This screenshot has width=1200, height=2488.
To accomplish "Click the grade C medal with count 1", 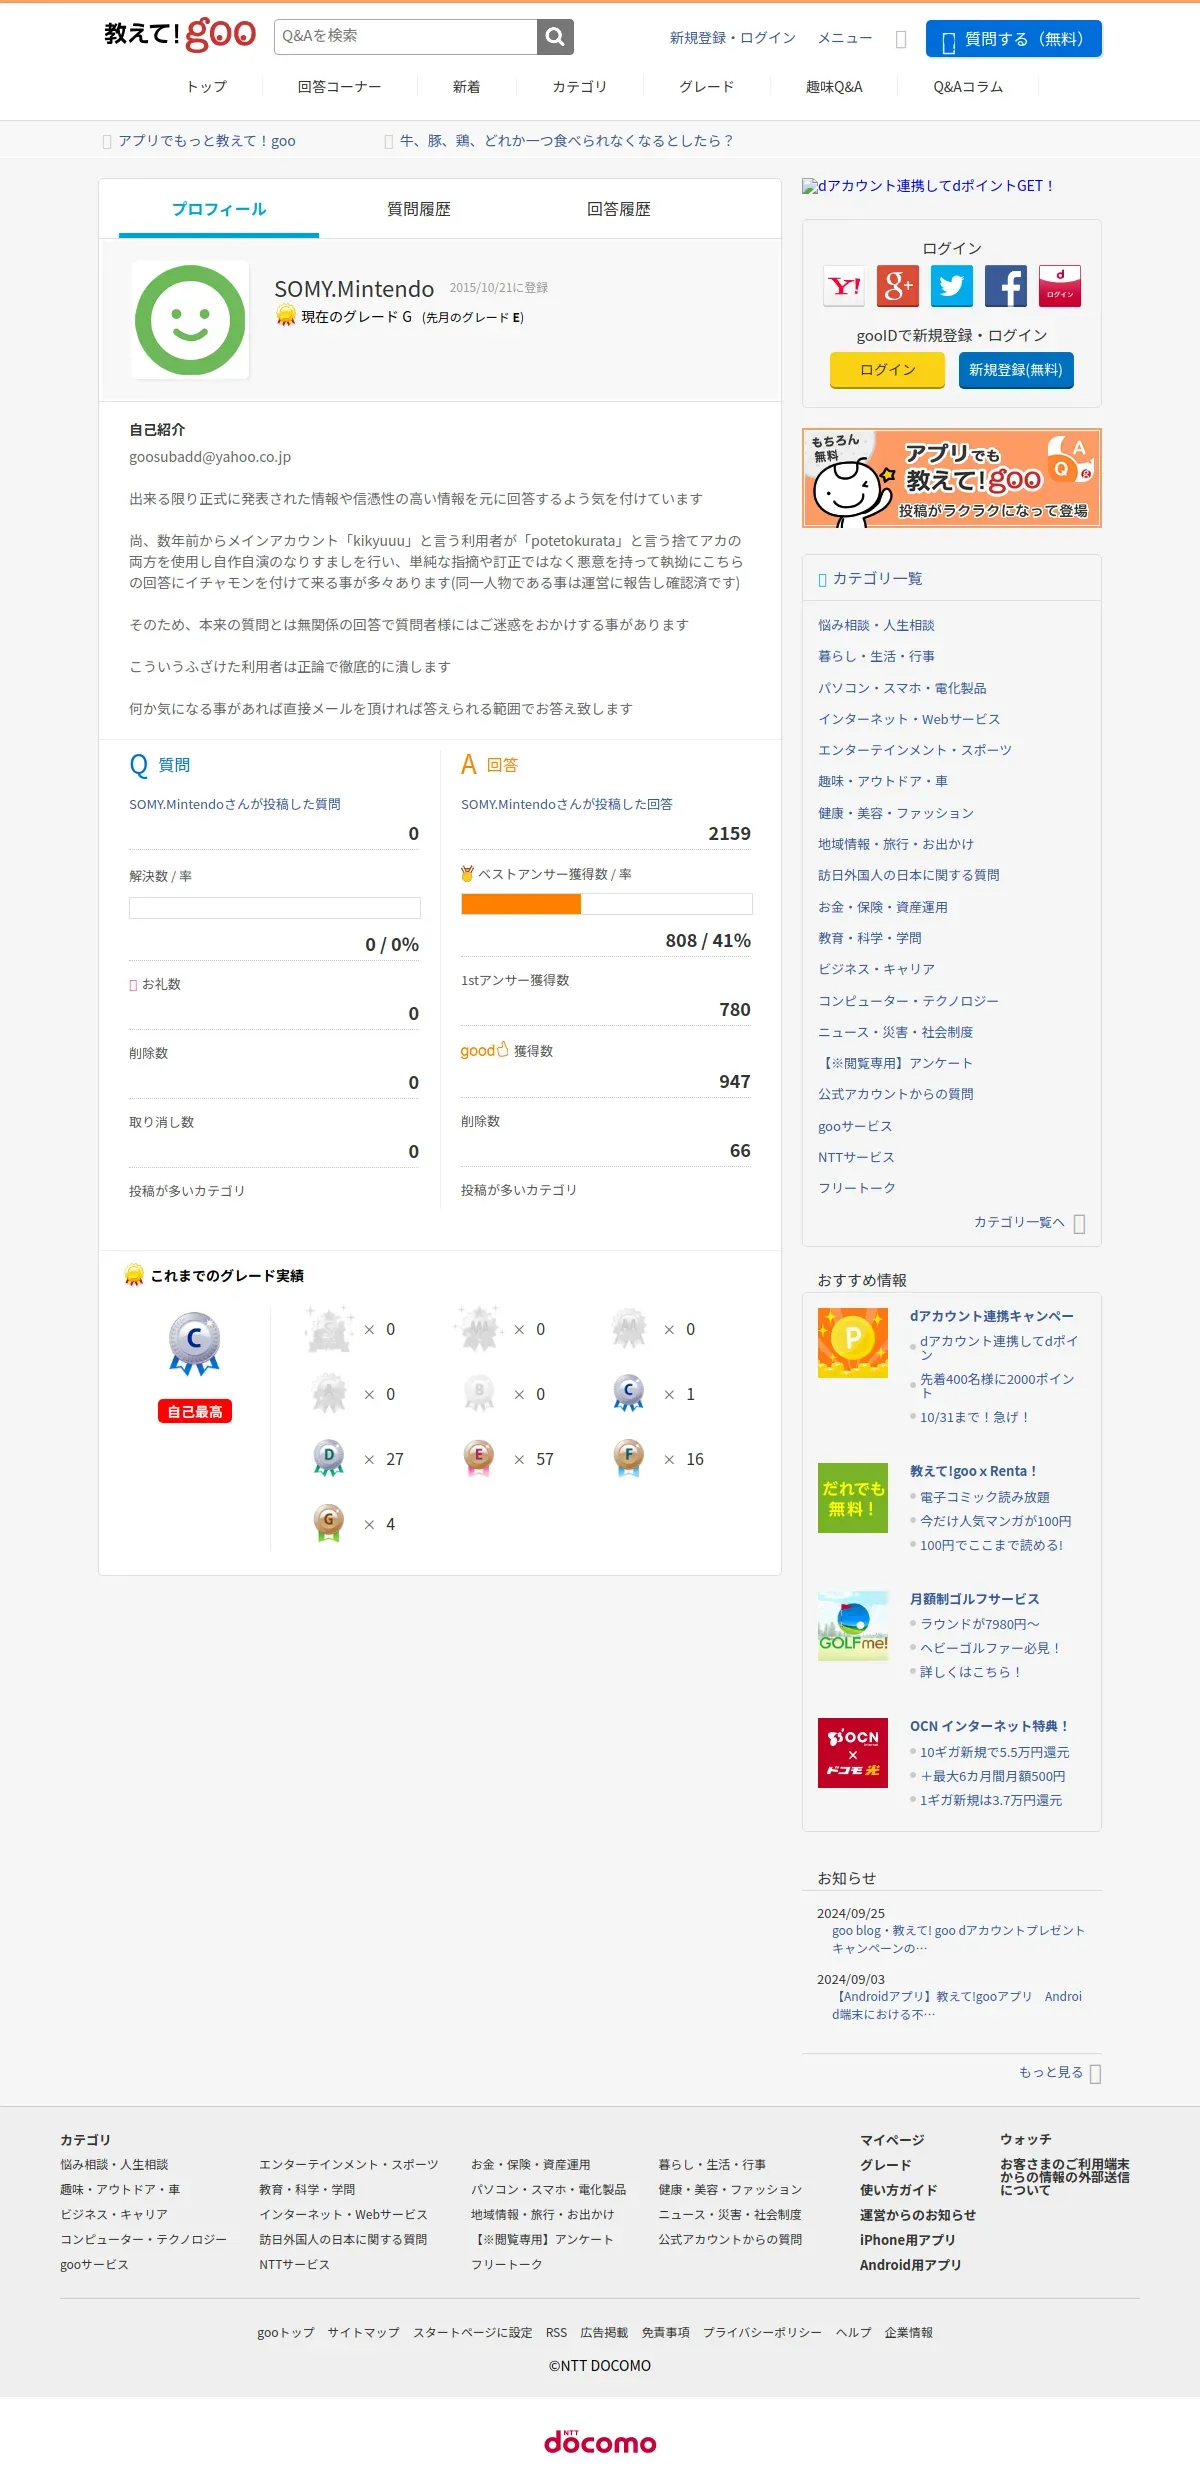I will (629, 1393).
